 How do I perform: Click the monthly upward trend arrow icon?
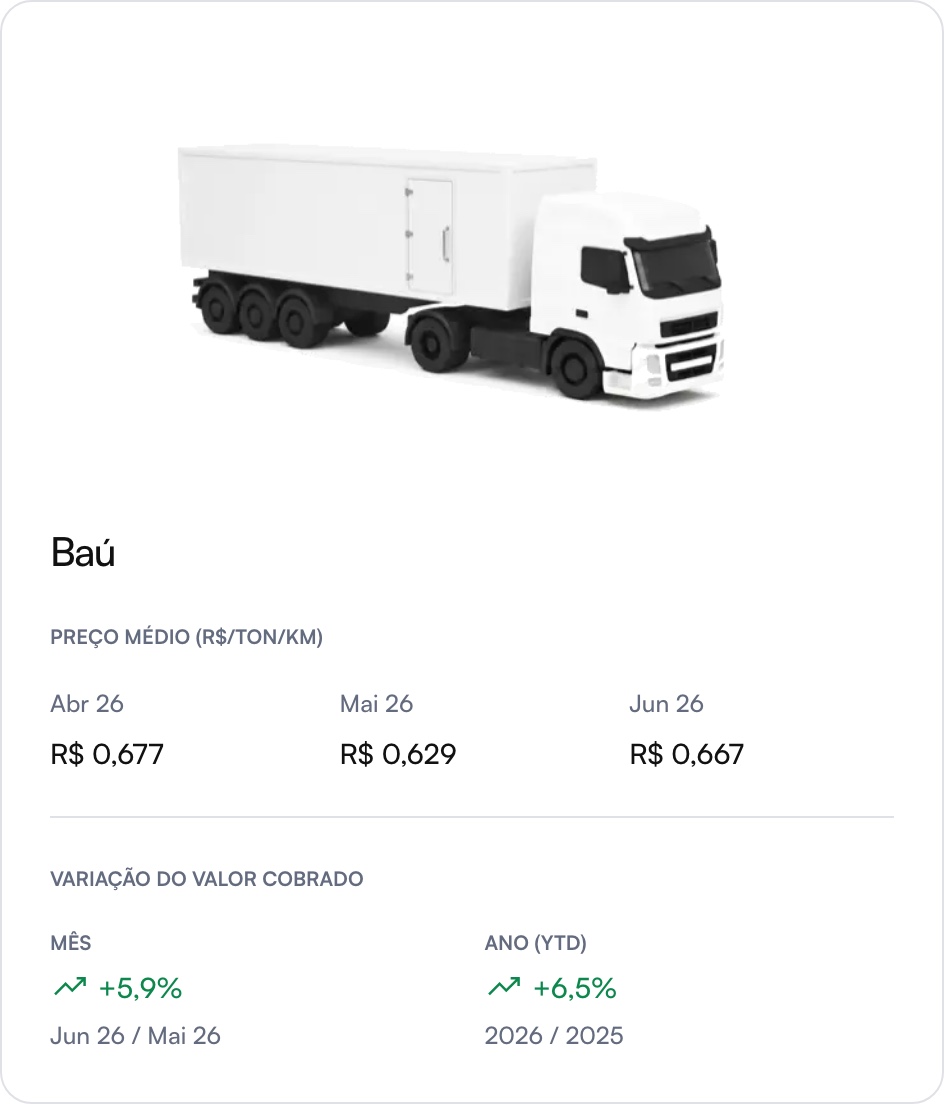70,987
